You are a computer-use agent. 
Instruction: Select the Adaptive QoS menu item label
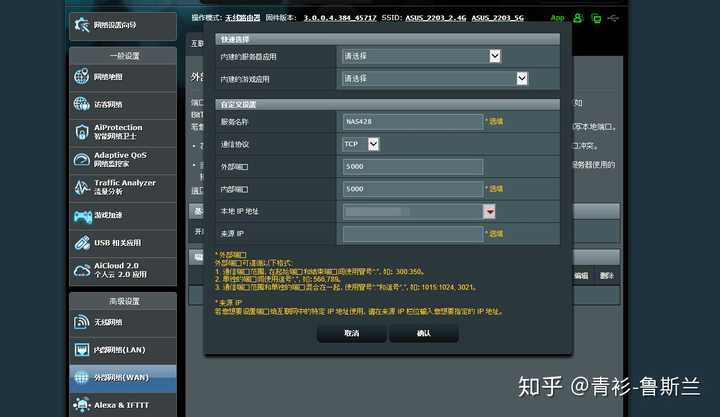[120, 159]
